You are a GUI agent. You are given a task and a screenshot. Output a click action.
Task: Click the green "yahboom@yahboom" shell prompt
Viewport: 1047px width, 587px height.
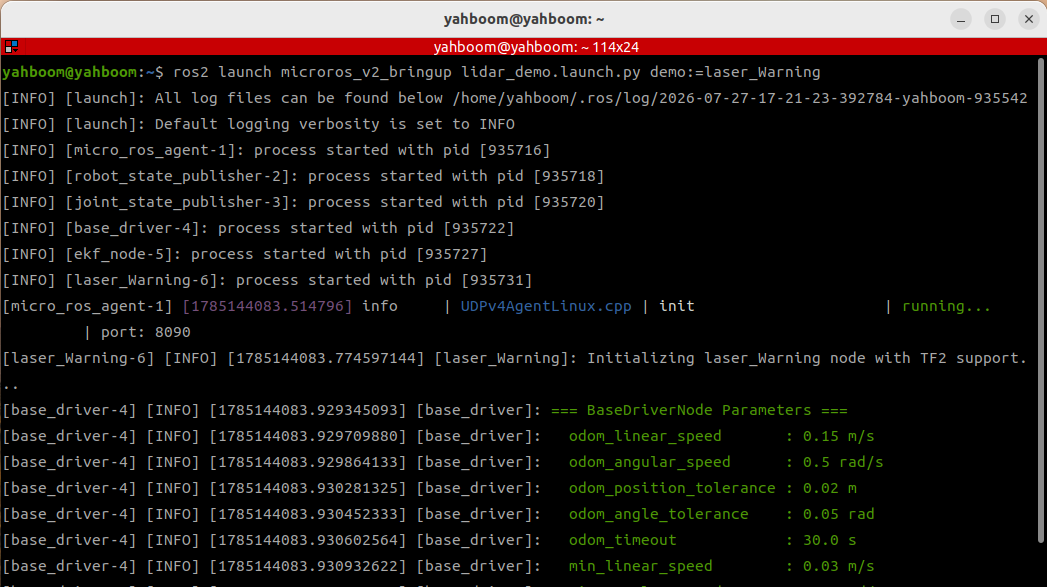(69, 72)
